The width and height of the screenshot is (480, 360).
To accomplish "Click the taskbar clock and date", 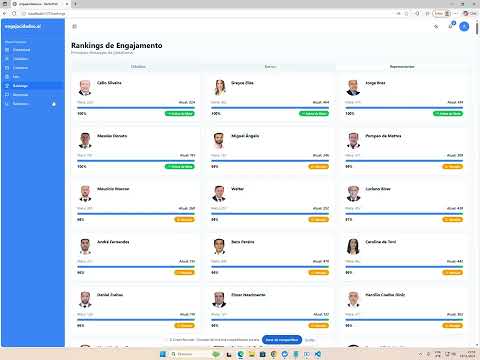I will [x=467, y=354].
